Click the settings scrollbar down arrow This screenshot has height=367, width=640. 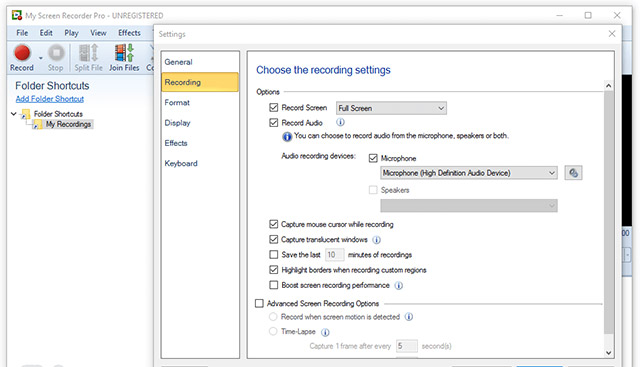tap(609, 353)
